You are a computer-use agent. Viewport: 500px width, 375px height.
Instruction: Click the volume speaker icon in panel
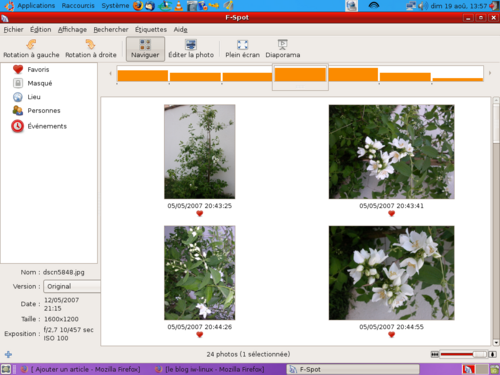pos(423,6)
